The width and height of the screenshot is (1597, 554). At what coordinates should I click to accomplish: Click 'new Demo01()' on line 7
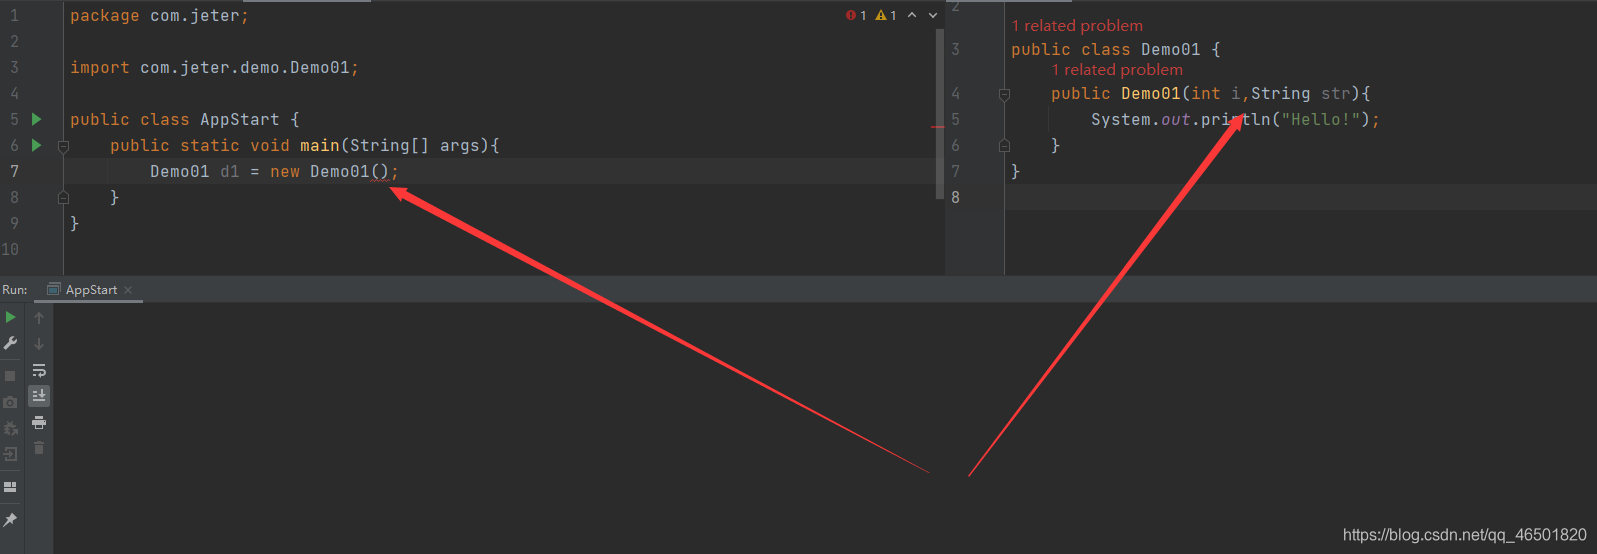(330, 172)
